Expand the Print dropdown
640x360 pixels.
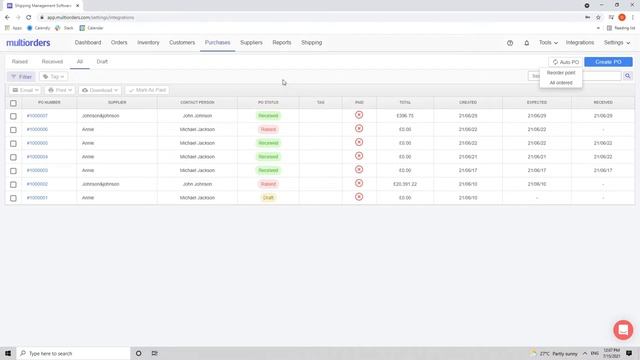click(x=60, y=90)
